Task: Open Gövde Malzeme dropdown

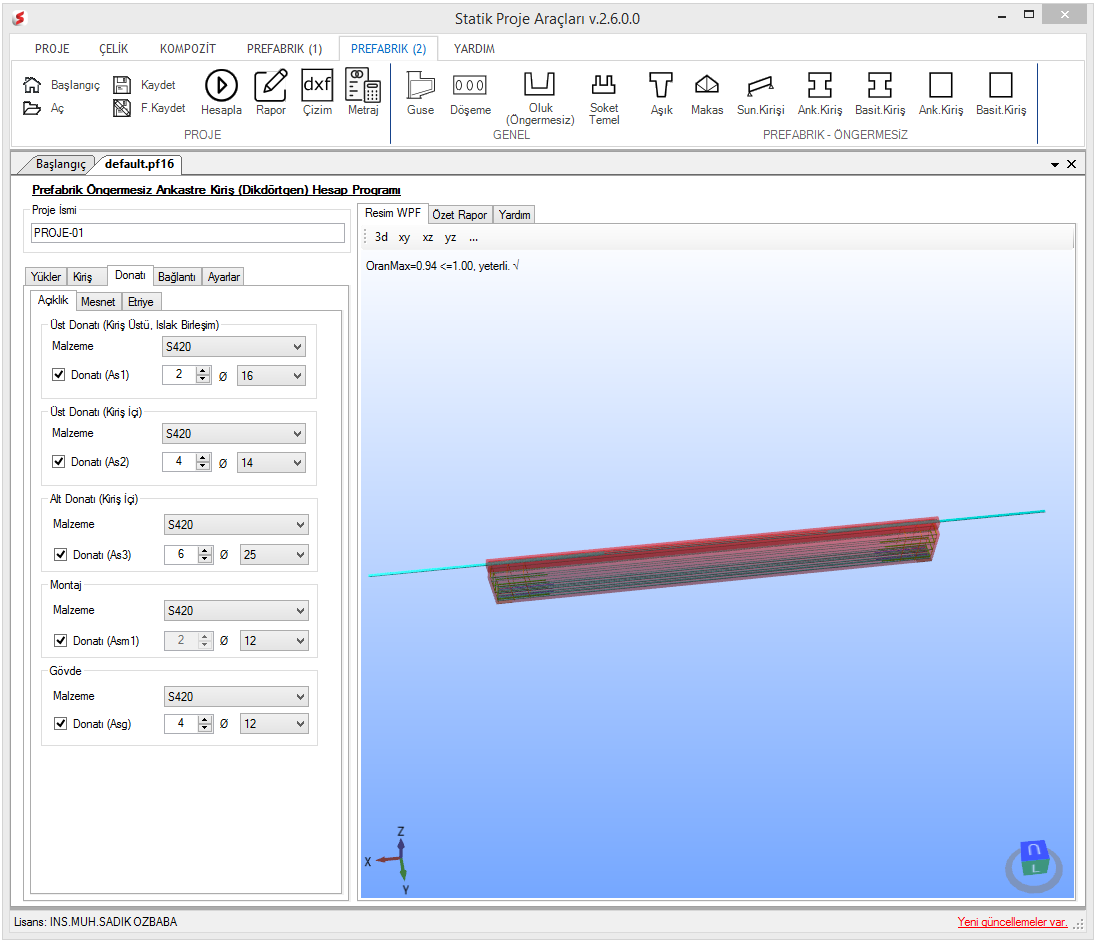Action: point(236,697)
